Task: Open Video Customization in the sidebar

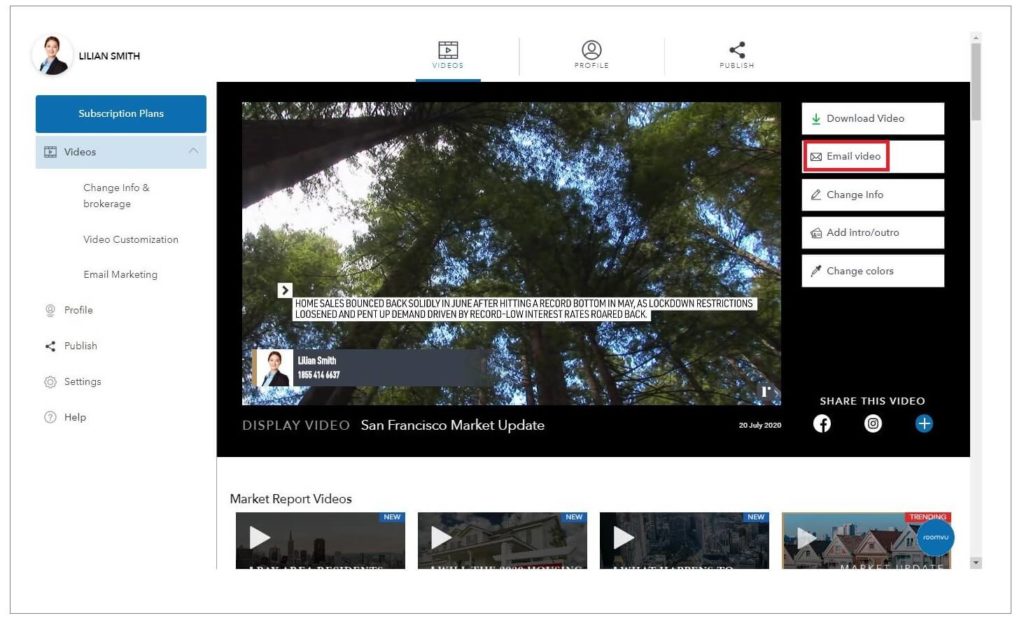Action: (131, 240)
